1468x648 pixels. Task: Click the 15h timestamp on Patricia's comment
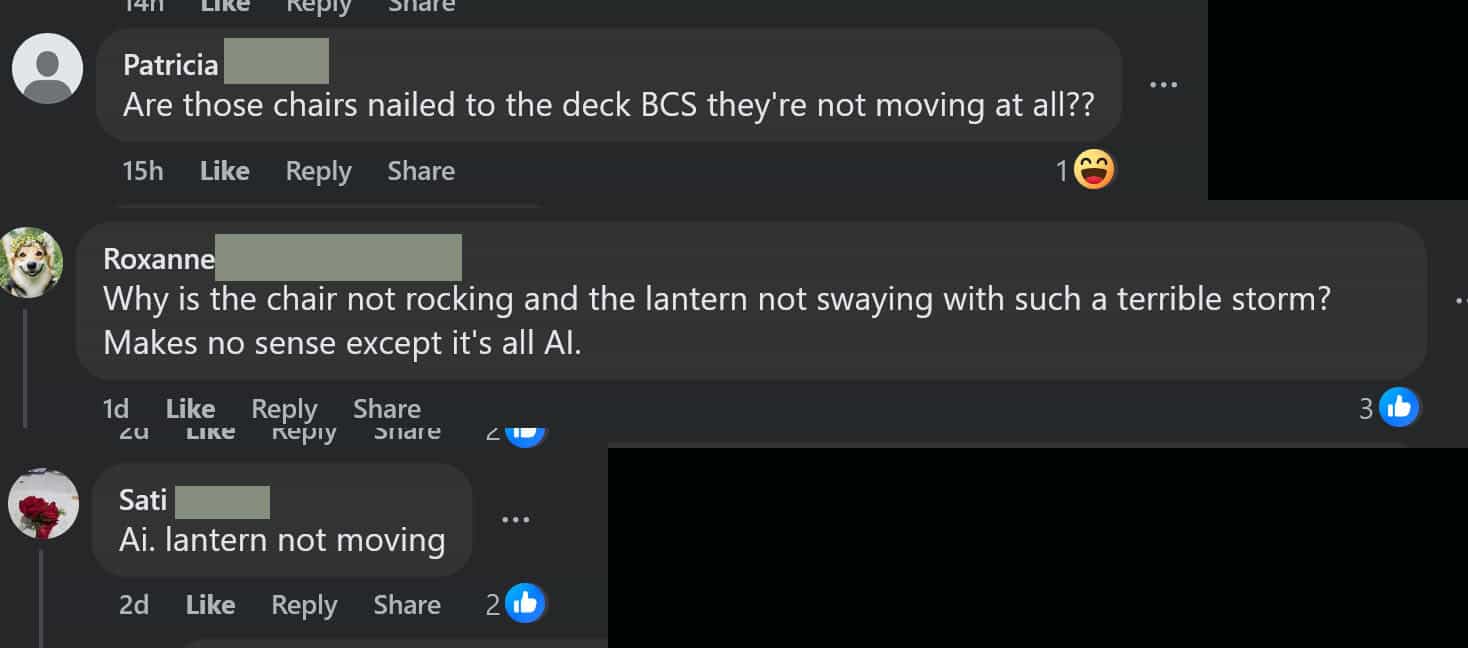[x=142, y=171]
